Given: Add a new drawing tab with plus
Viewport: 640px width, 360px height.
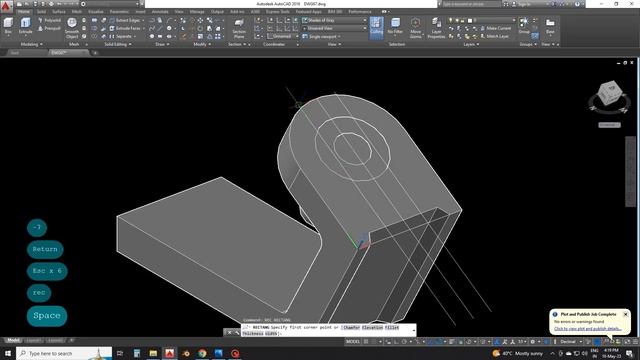Looking at the screenshot, I should point(95,53).
